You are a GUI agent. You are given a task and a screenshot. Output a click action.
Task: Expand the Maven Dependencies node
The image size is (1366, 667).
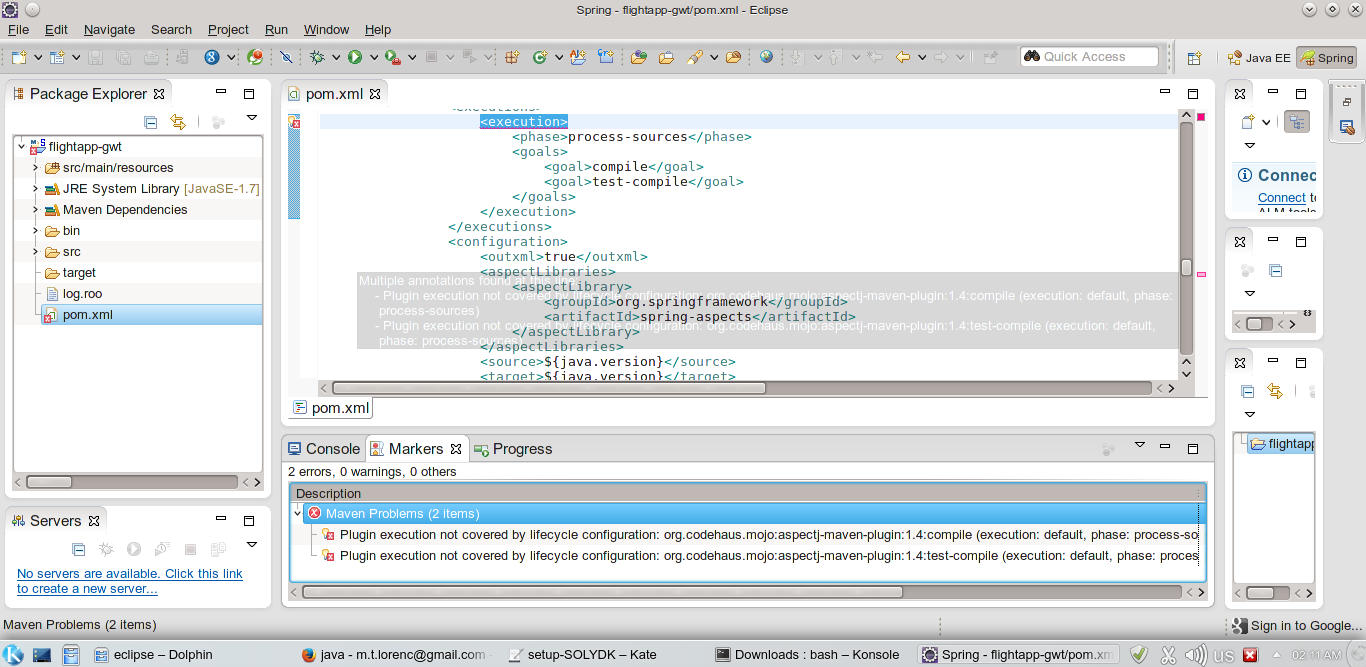point(35,210)
